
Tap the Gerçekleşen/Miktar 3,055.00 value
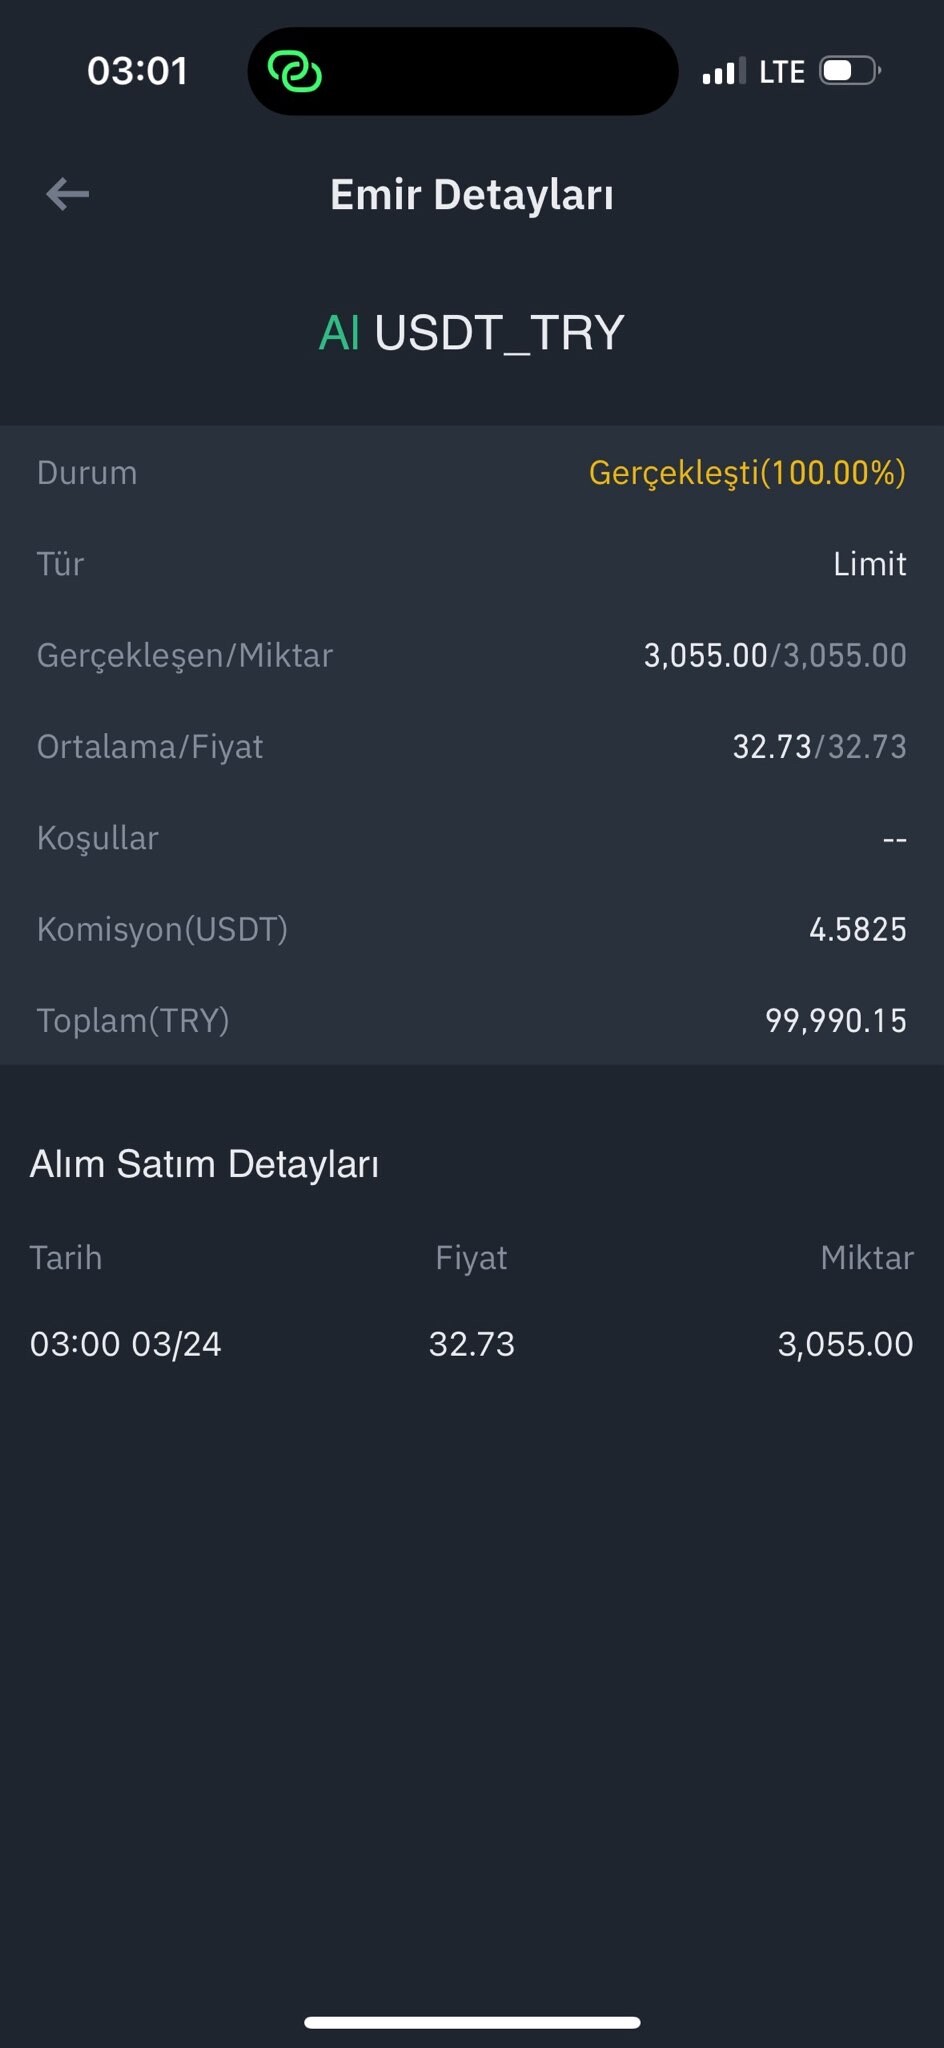(x=775, y=655)
